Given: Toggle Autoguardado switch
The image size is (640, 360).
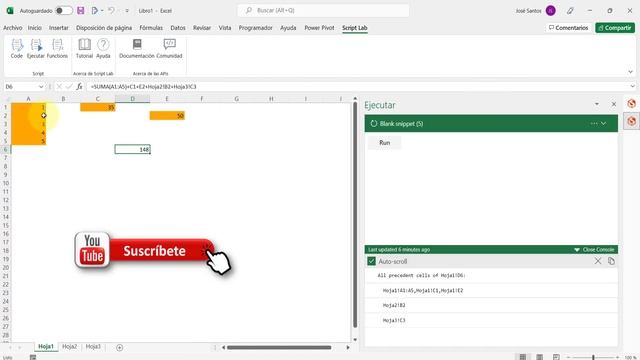Looking at the screenshot, I should [x=64, y=11].
